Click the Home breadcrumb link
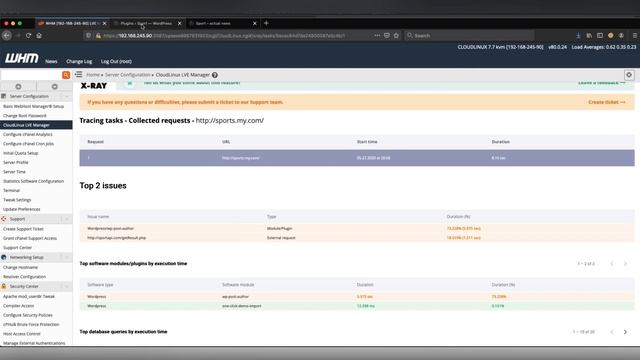Image resolution: width=640 pixels, height=360 pixels. [93, 75]
